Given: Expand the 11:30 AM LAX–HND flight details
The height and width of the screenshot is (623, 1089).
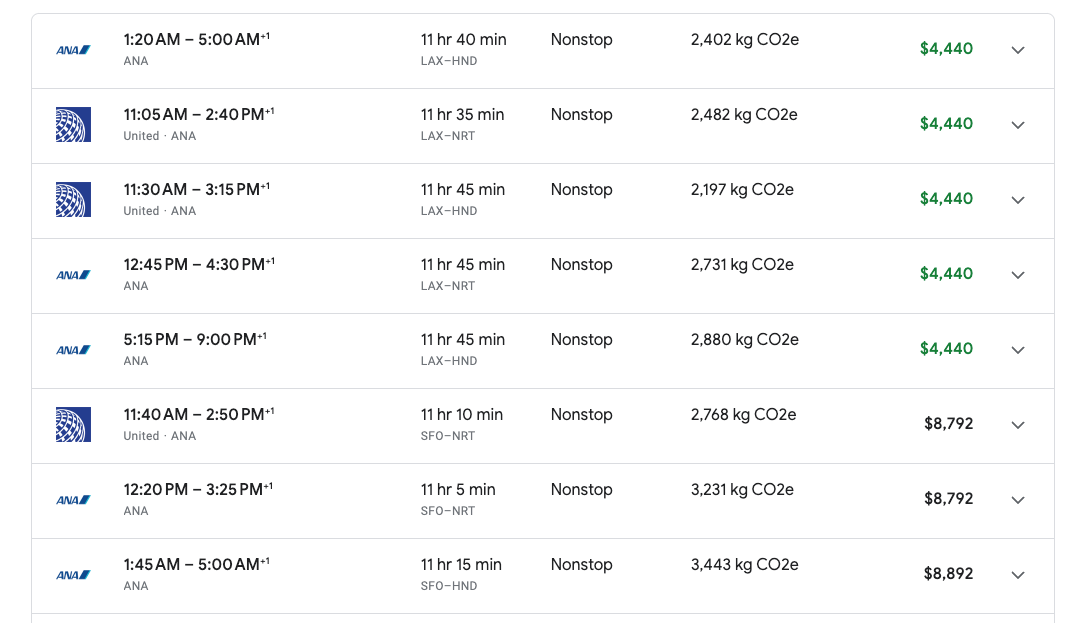Looking at the screenshot, I should [x=1017, y=200].
